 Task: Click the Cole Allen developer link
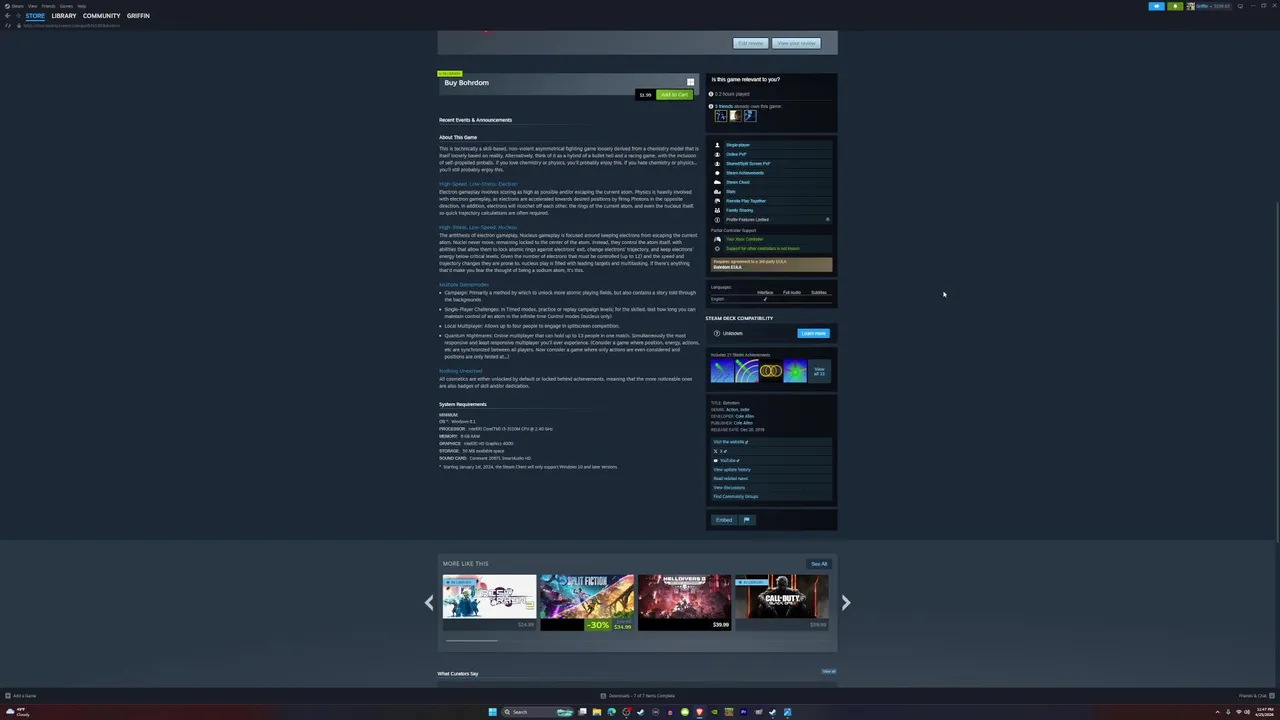[745, 416]
